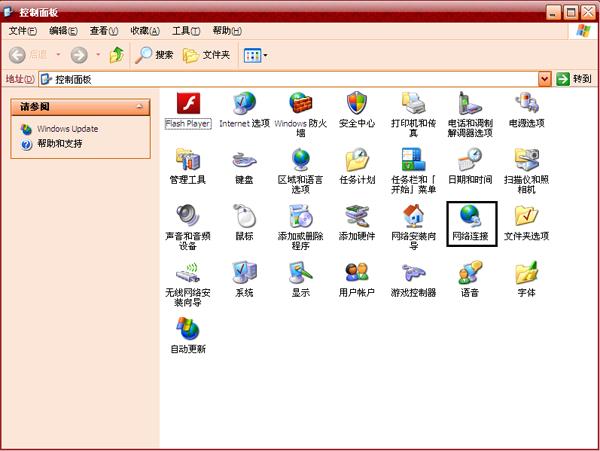Collapse the 请参阅 sidebar panel
Viewport: 600px width, 451px height.
coord(141,106)
